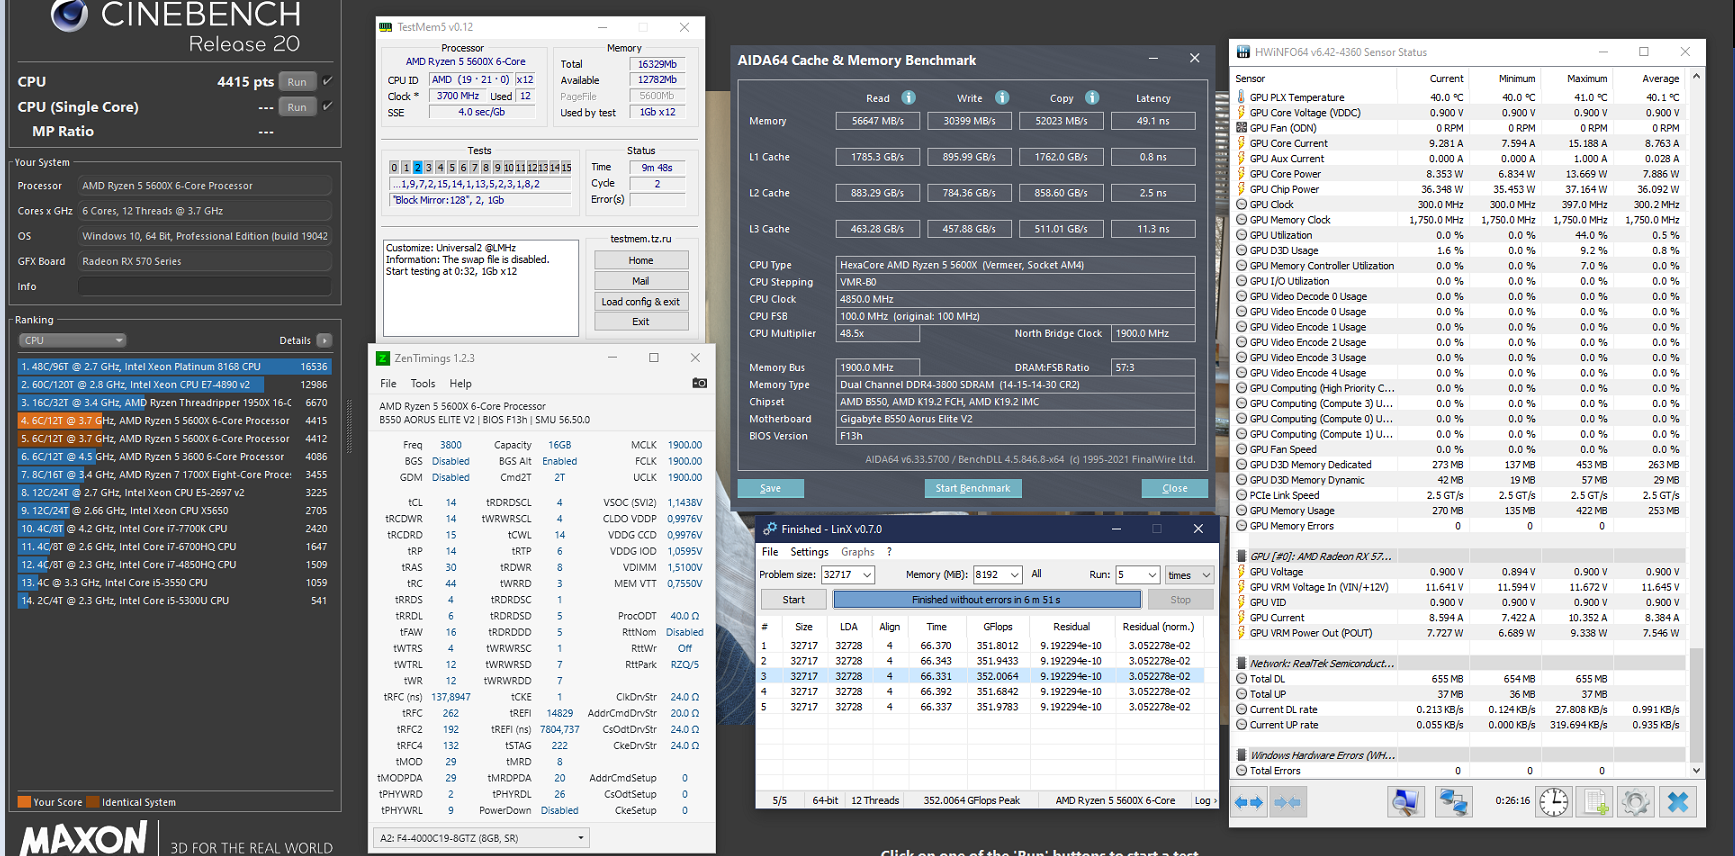Expand the Log panel in LinX status bar
This screenshot has height=856, width=1735.
(x=1205, y=800)
